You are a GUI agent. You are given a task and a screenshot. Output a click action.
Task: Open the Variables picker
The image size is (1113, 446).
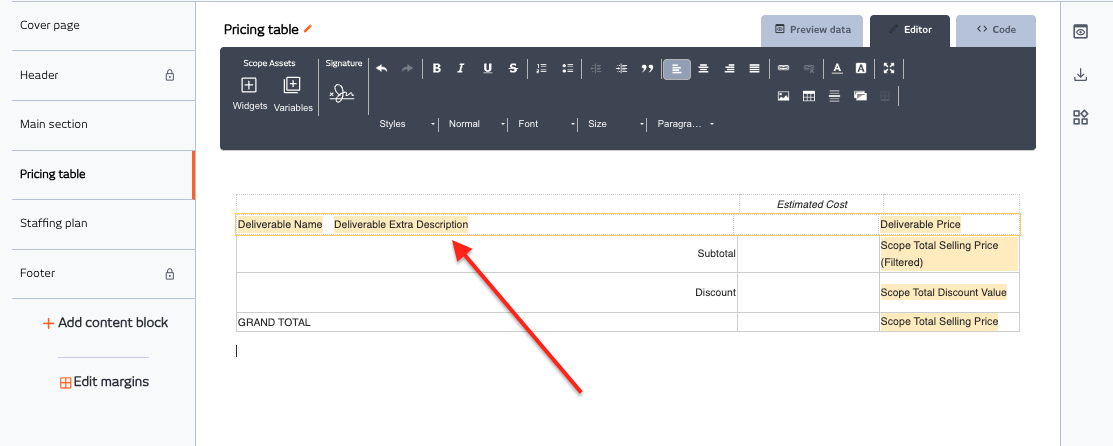[293, 92]
